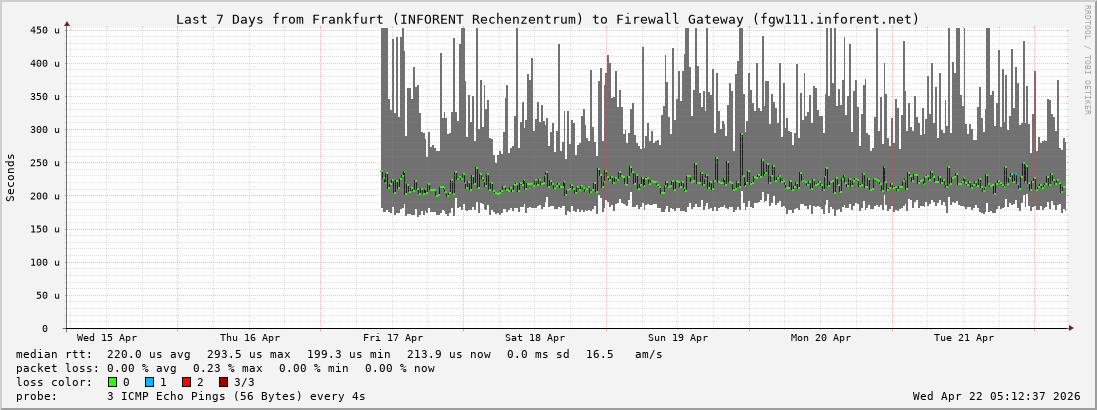Select the Fri 17 Apr date label
Screen dimensions: 1097x410
pos(393,338)
